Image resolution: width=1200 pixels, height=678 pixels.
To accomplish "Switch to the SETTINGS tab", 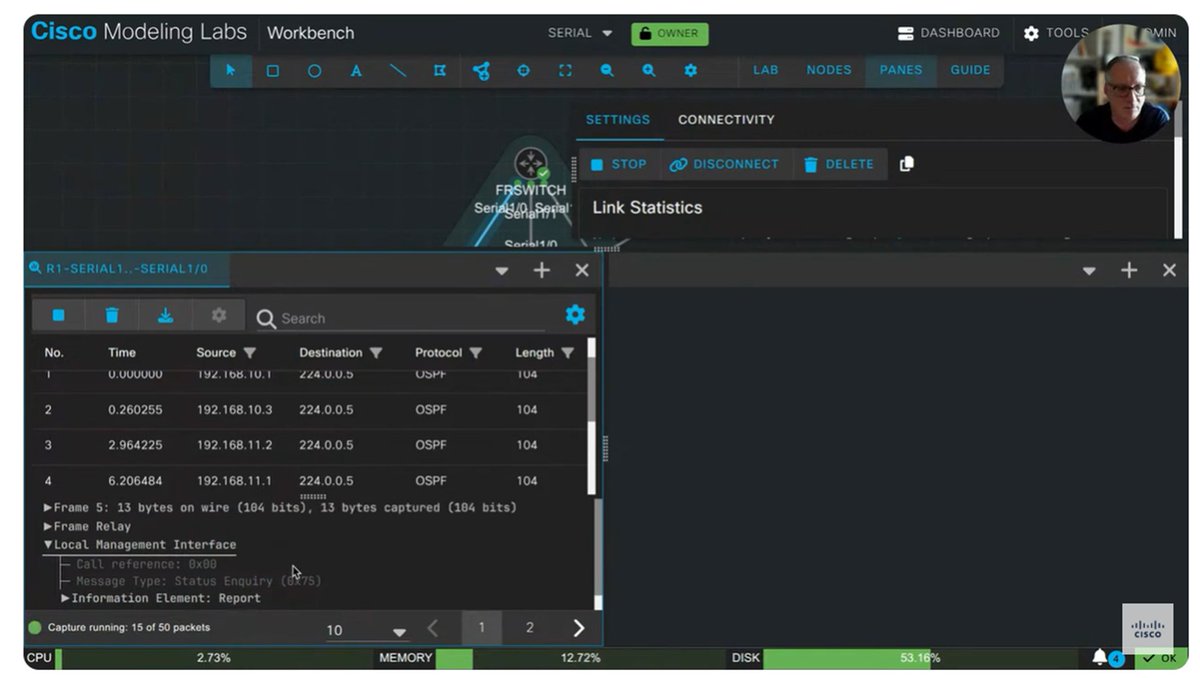I will pos(618,120).
